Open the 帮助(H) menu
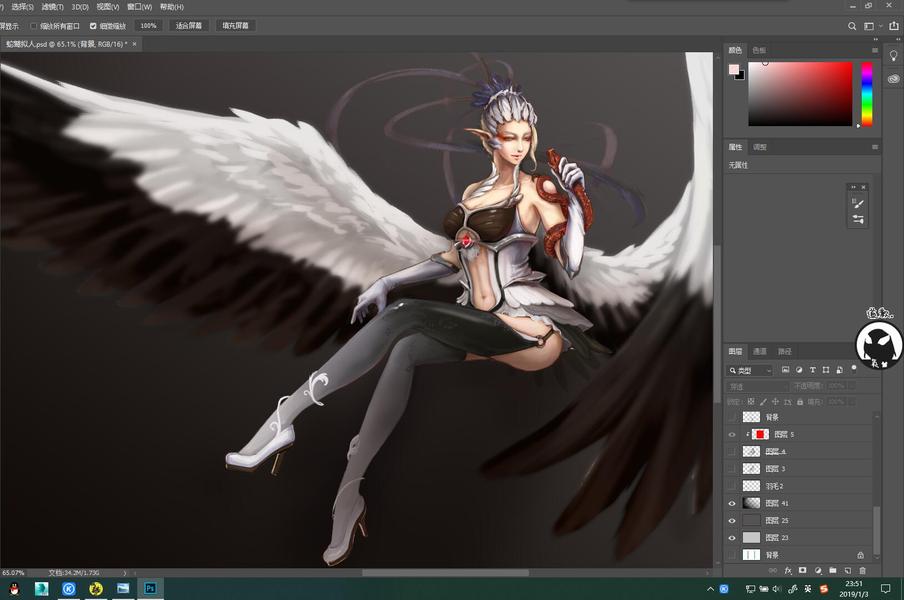 [x=172, y=7]
